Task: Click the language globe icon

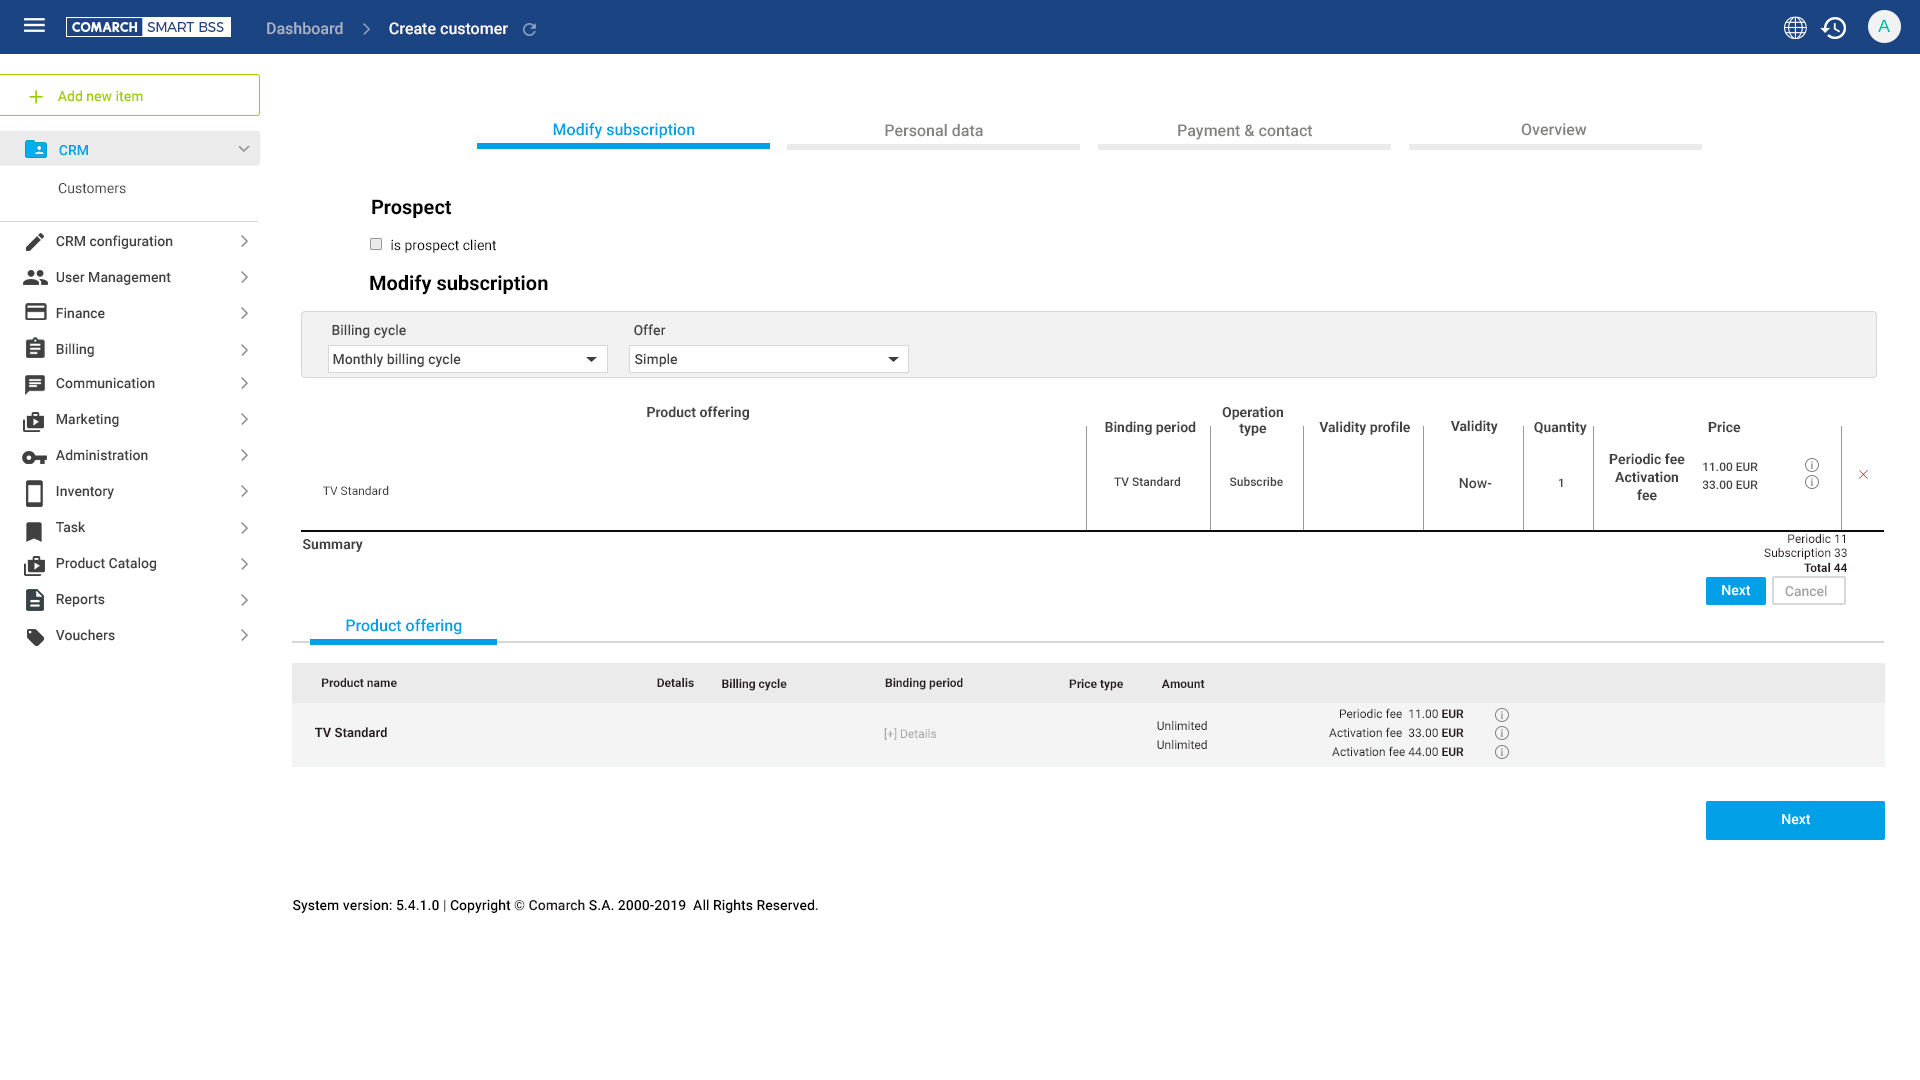Action: [1795, 28]
